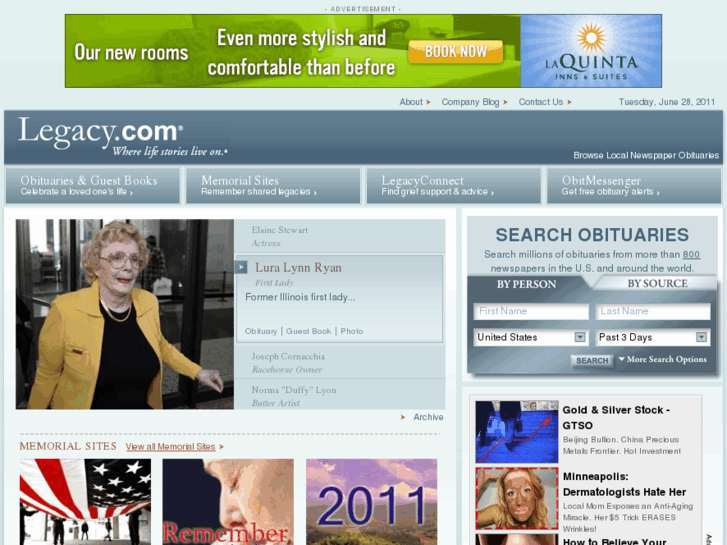The width and height of the screenshot is (727, 545).
Task: Click the orange arrow beside Archive
Action: click(x=403, y=417)
